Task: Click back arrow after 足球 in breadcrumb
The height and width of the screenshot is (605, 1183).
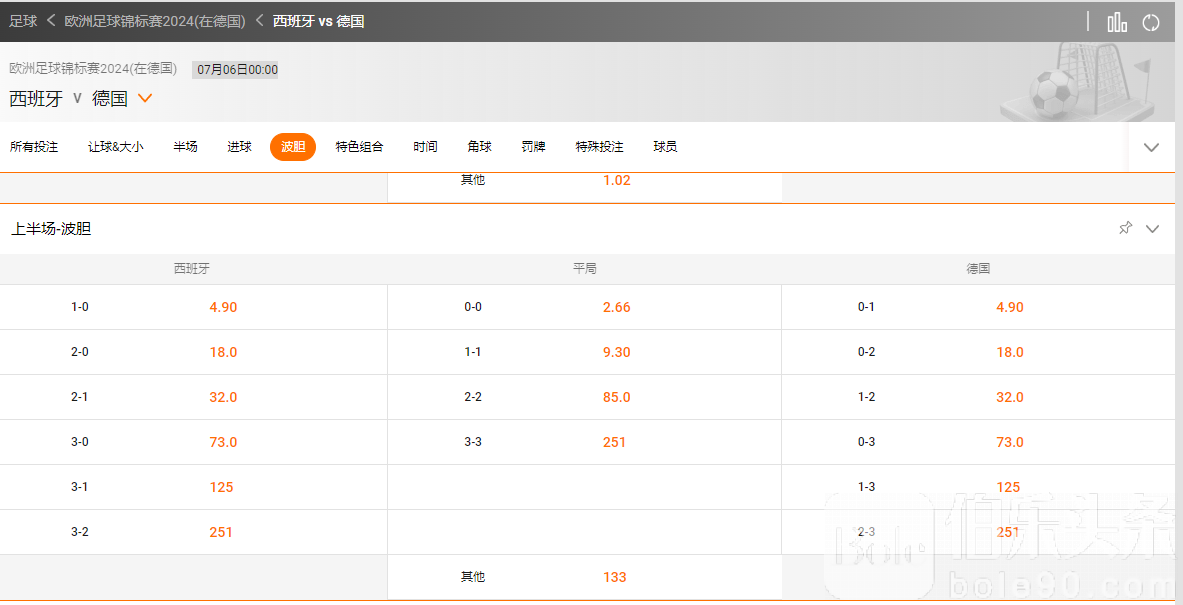Action: (x=50, y=20)
